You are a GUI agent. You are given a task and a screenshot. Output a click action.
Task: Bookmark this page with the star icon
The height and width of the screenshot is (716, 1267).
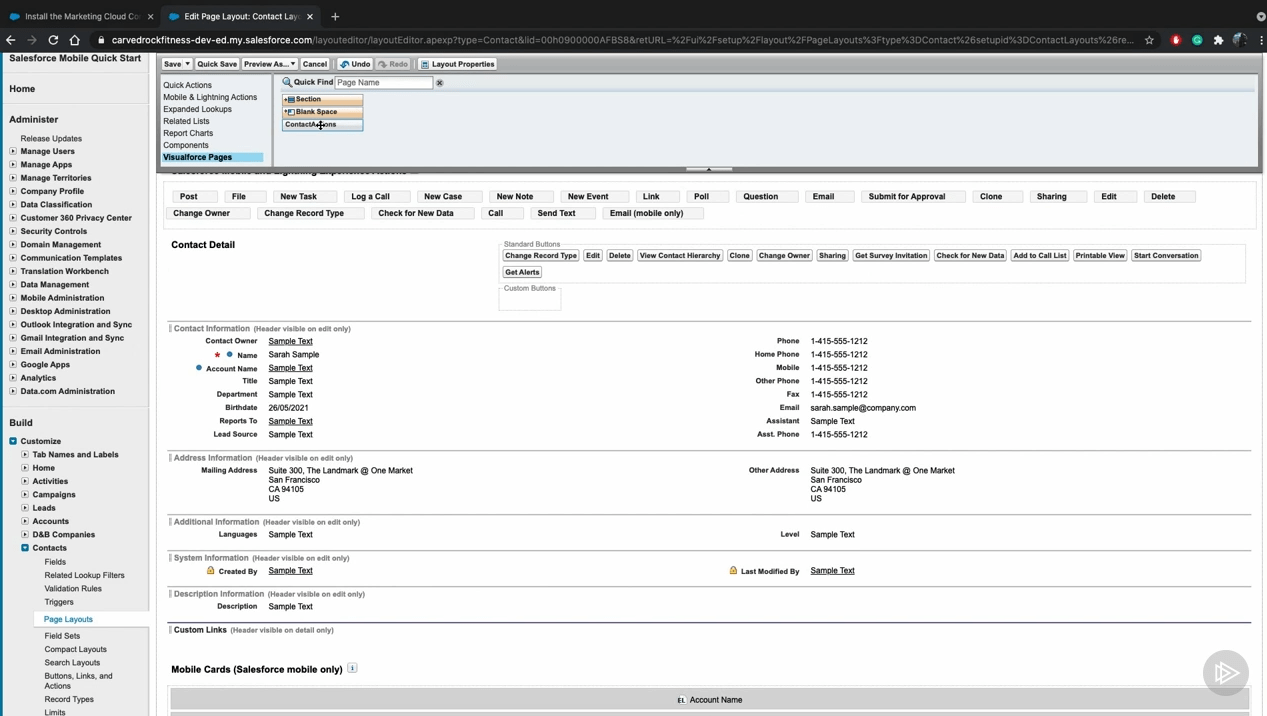coord(1149,40)
